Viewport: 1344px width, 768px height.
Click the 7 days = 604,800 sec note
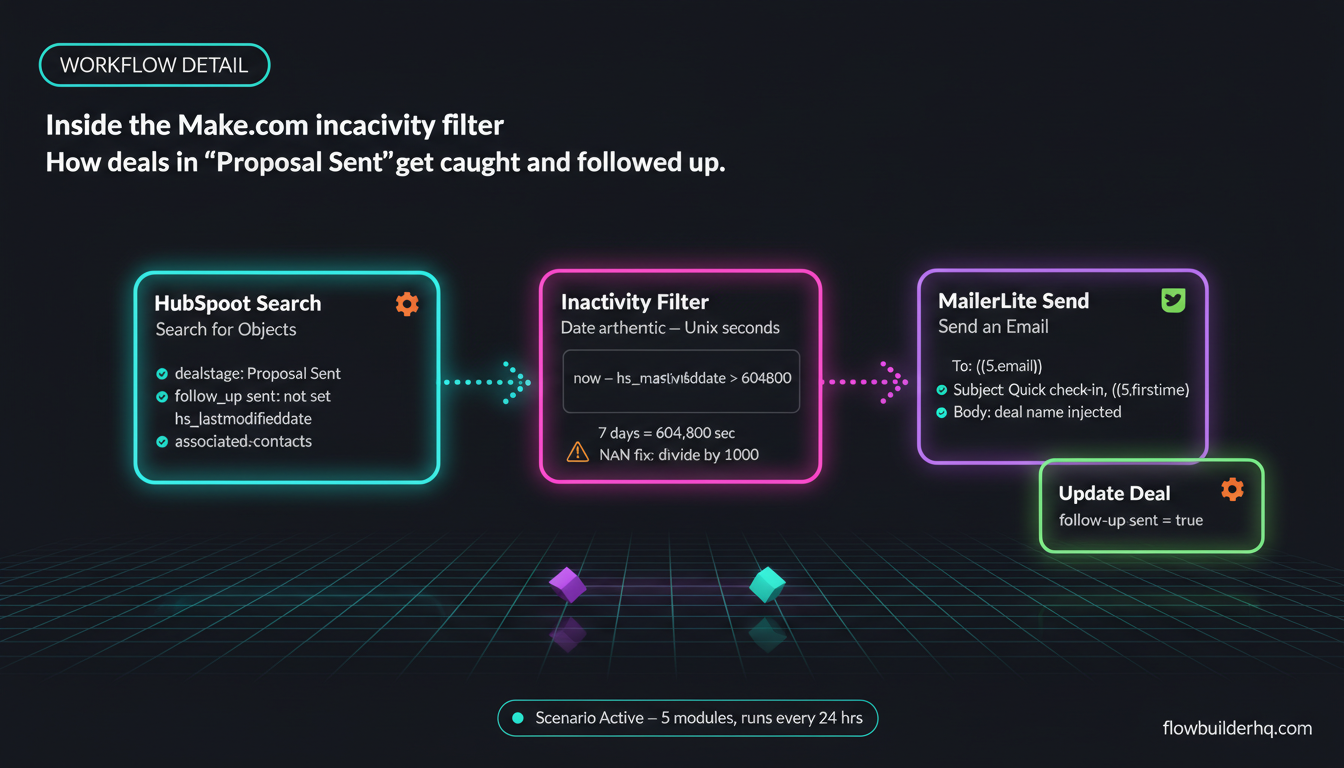(667, 433)
